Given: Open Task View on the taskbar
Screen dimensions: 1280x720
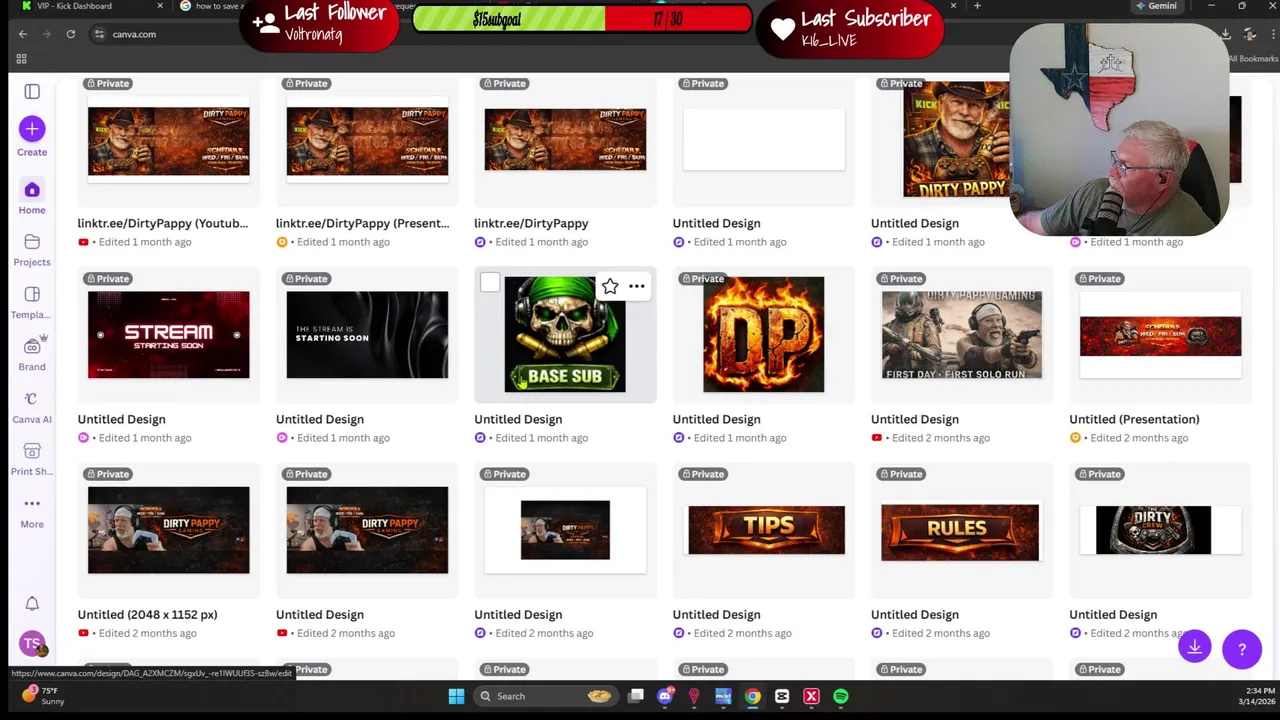Looking at the screenshot, I should 636,696.
